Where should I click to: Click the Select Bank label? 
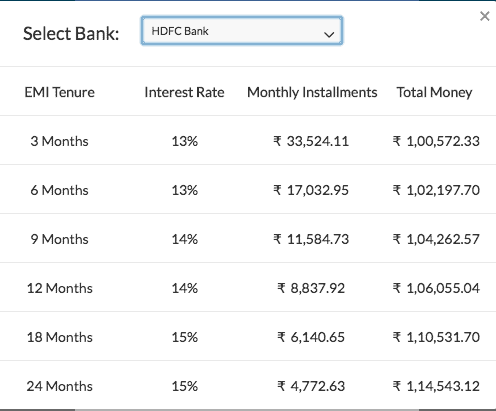[71, 34]
